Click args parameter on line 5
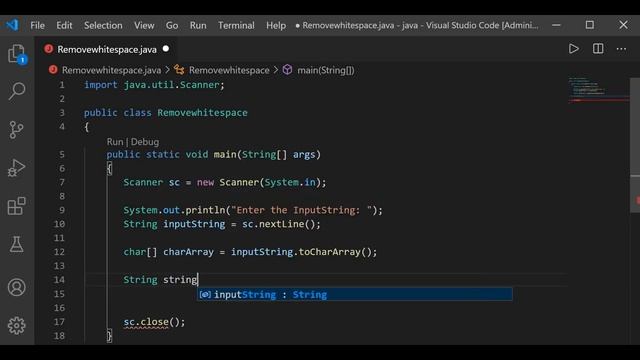Screen dimensions: 640x360 coord(304,155)
